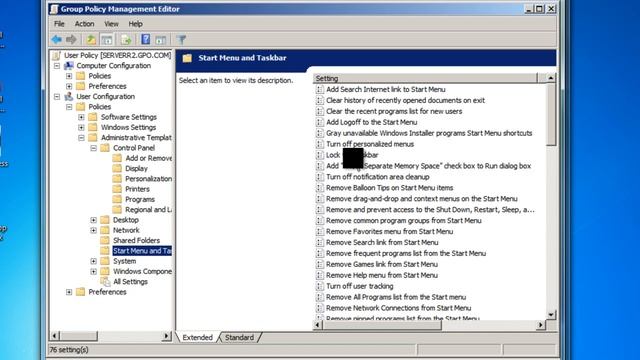The height and width of the screenshot is (360, 640).
Task: Expand the Network folder node
Action: click(93, 230)
